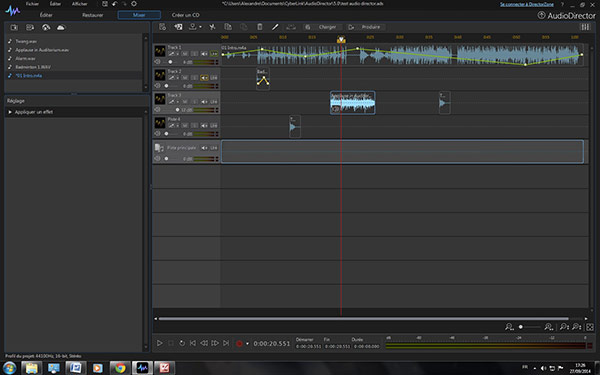Click the Track 3 thumbnail icon
This screenshot has height=375, width=600.
pos(160,99)
